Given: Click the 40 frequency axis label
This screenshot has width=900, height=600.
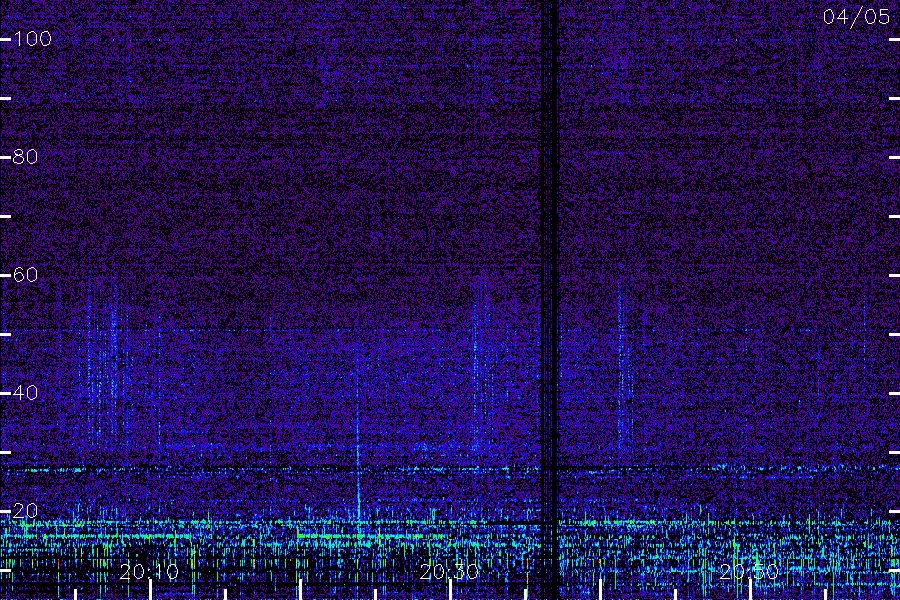Looking at the screenshot, I should tap(25, 393).
